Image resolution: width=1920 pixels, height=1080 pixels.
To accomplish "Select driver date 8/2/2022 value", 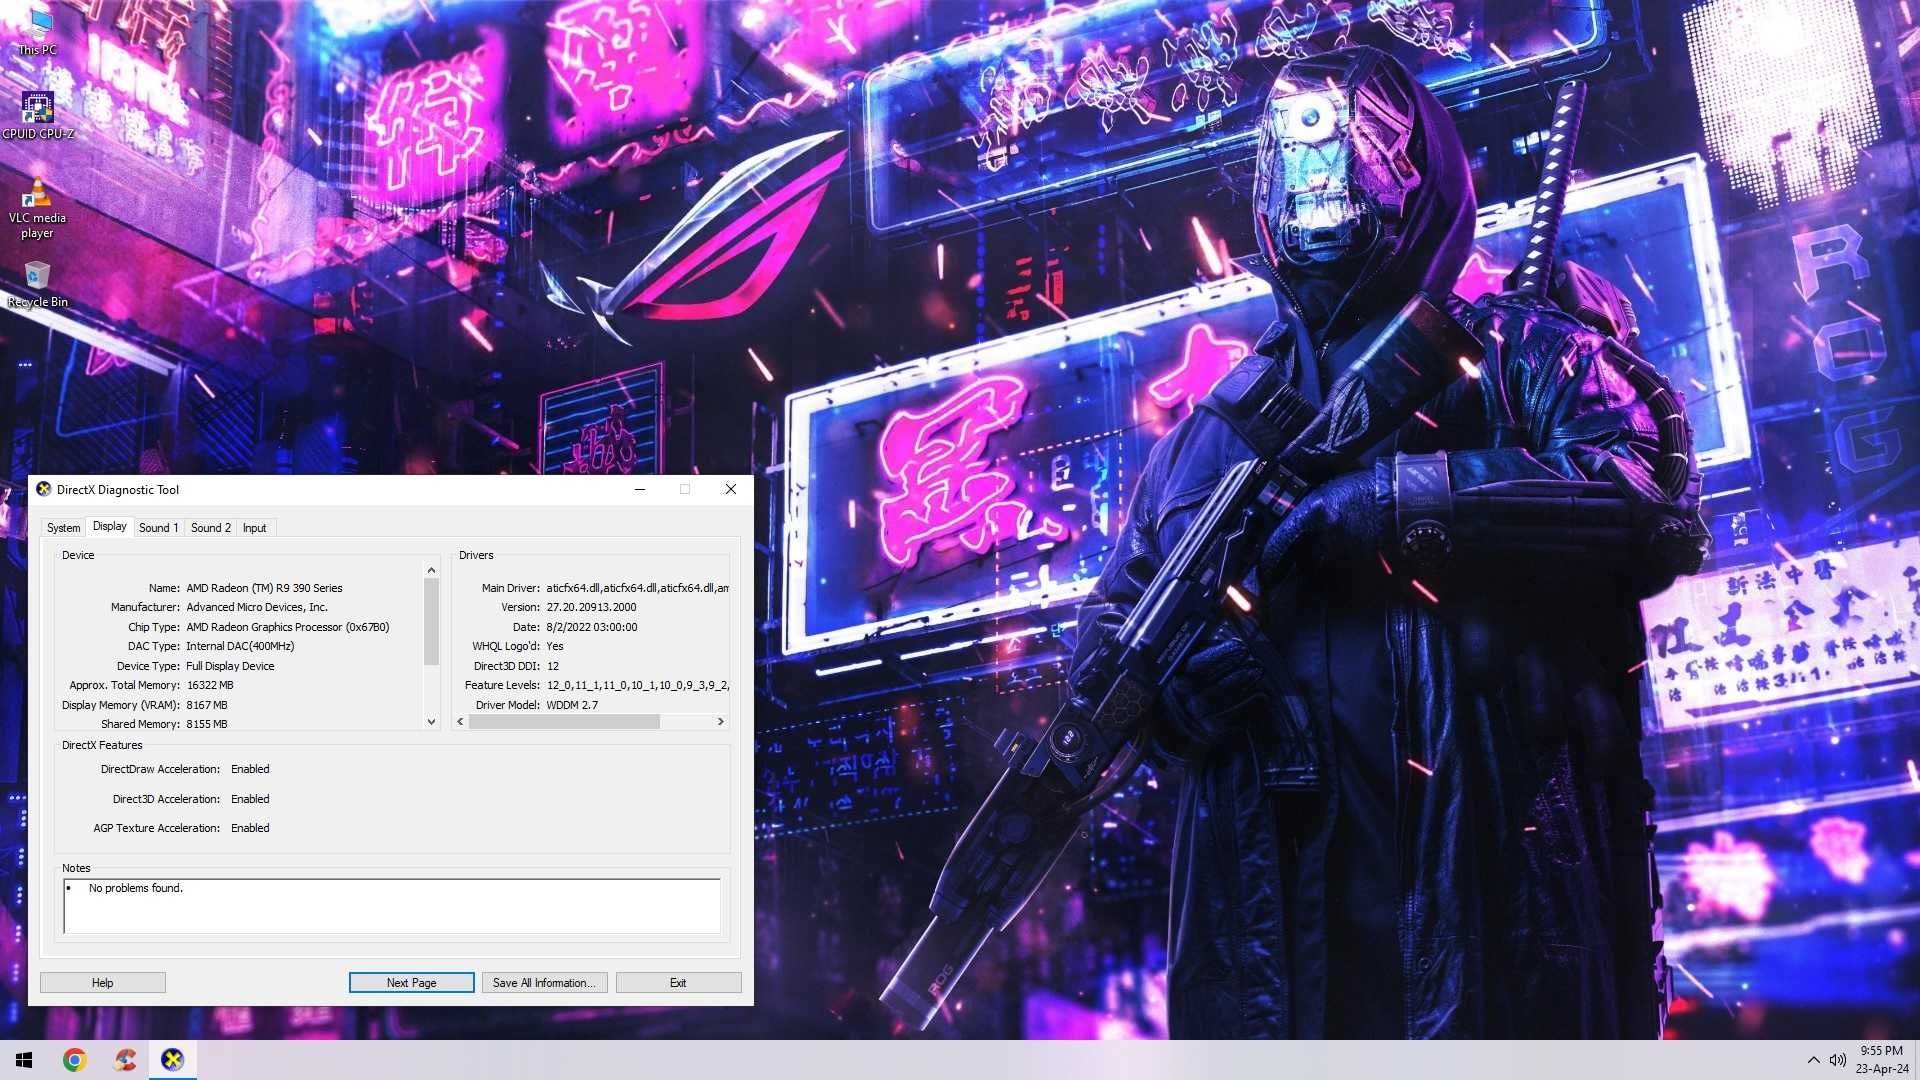I will click(x=592, y=627).
